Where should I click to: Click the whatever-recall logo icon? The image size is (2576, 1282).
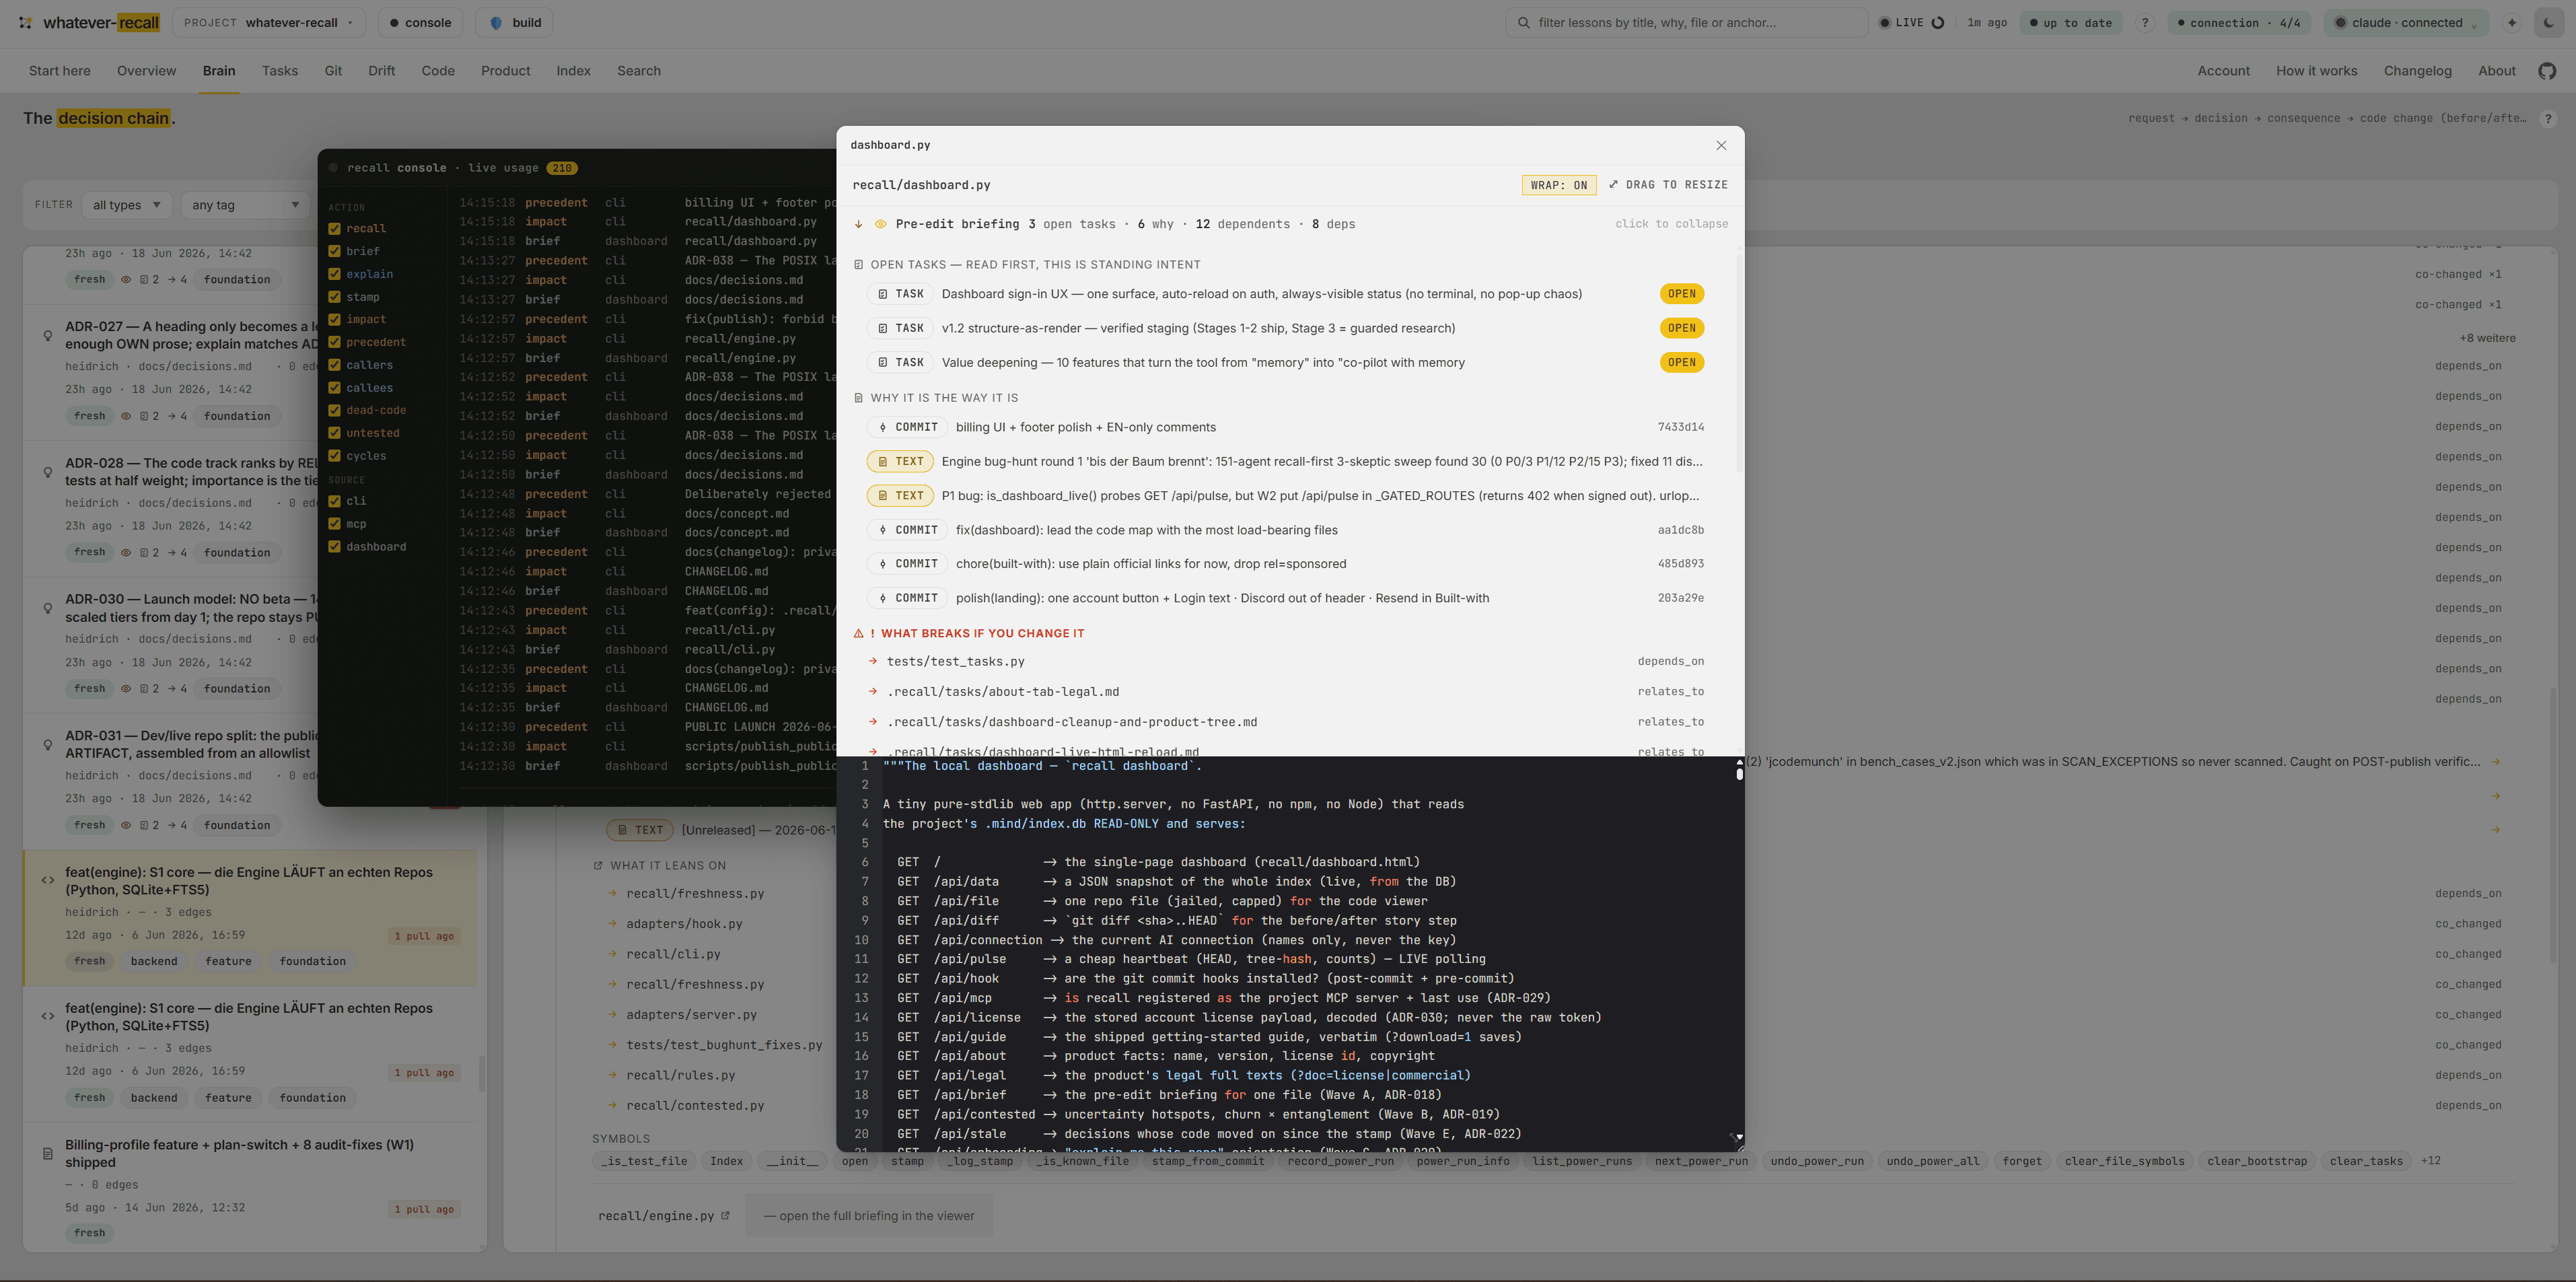25,22
